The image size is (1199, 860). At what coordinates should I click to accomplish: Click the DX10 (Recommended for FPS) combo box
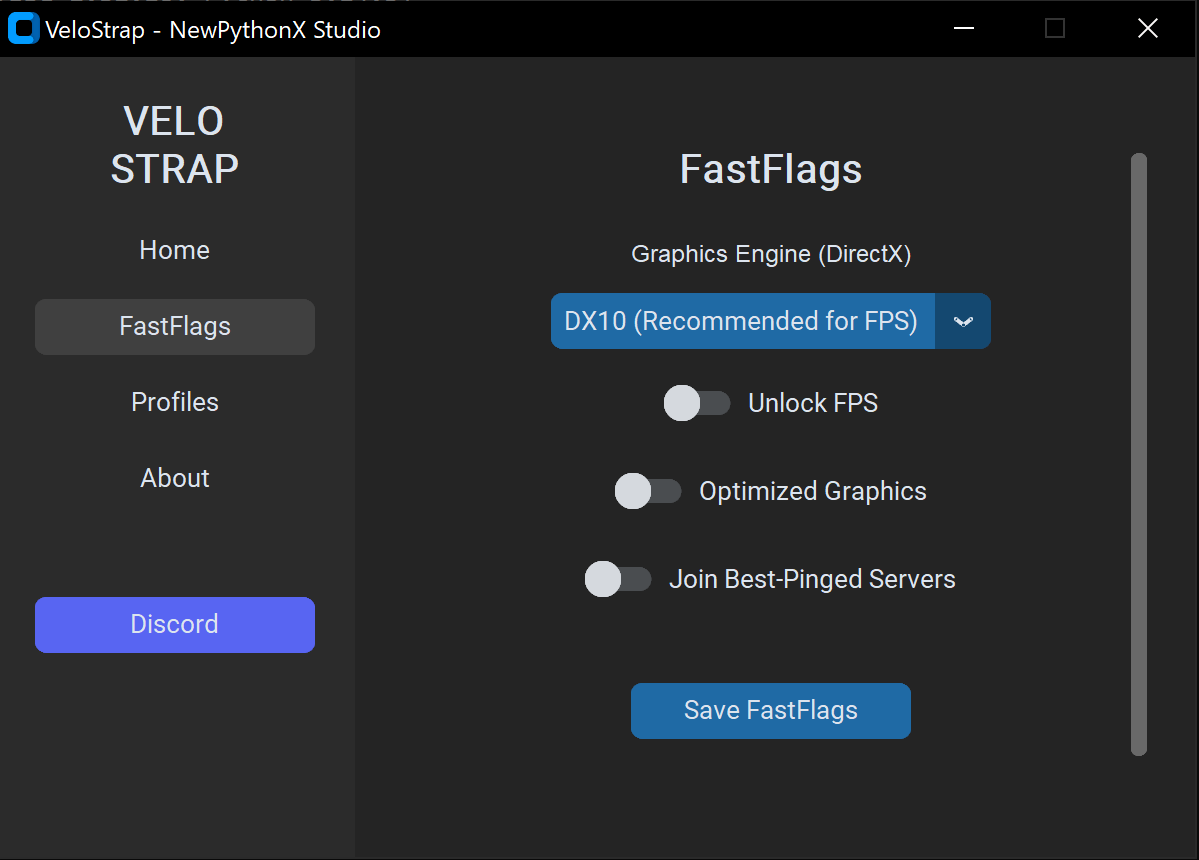(x=741, y=321)
